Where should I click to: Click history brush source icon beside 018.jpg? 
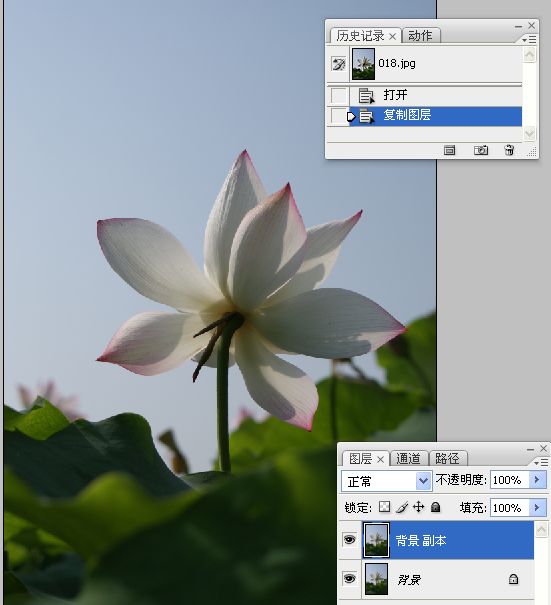pos(338,64)
